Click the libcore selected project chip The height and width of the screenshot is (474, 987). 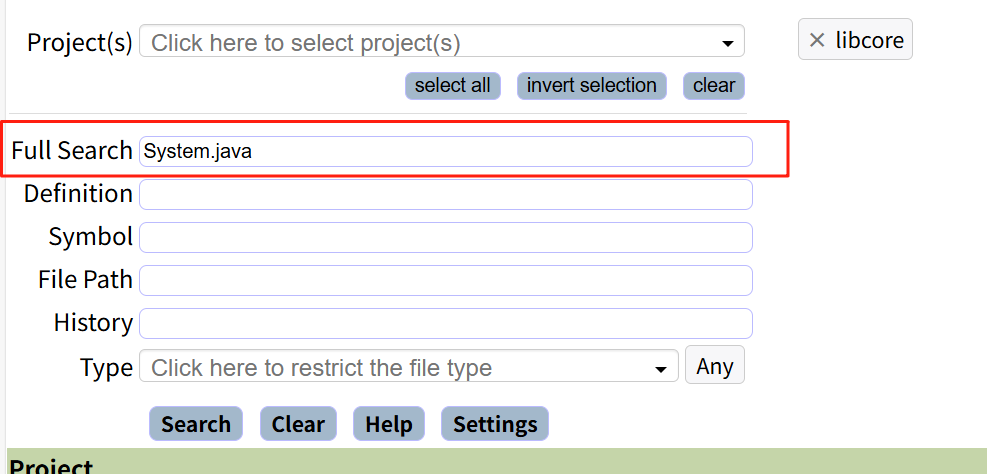point(869,40)
